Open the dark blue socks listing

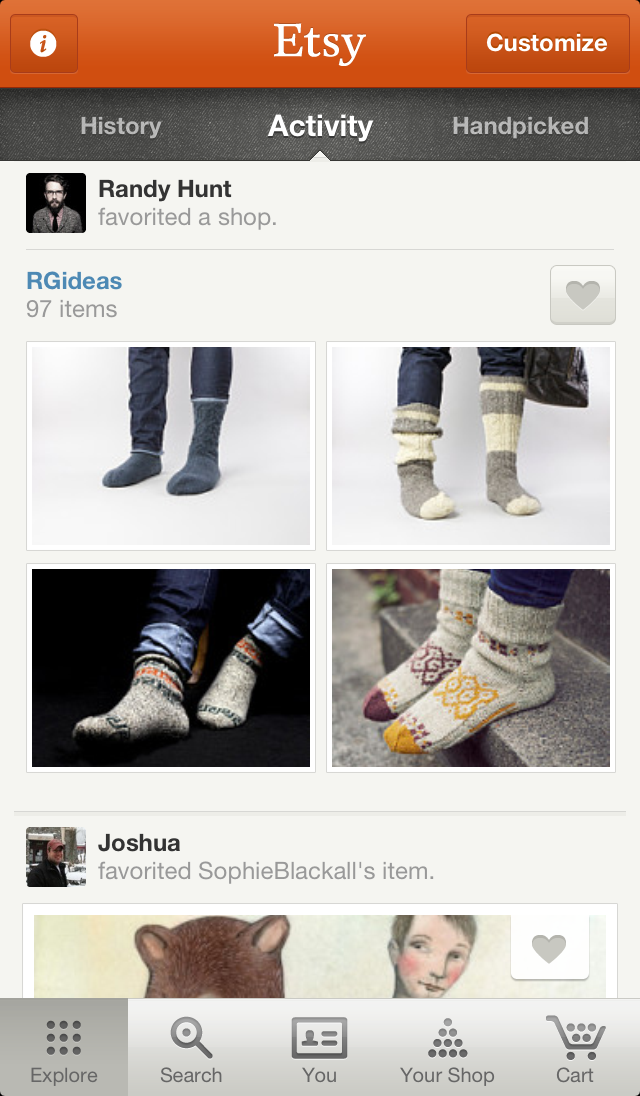coord(171,446)
